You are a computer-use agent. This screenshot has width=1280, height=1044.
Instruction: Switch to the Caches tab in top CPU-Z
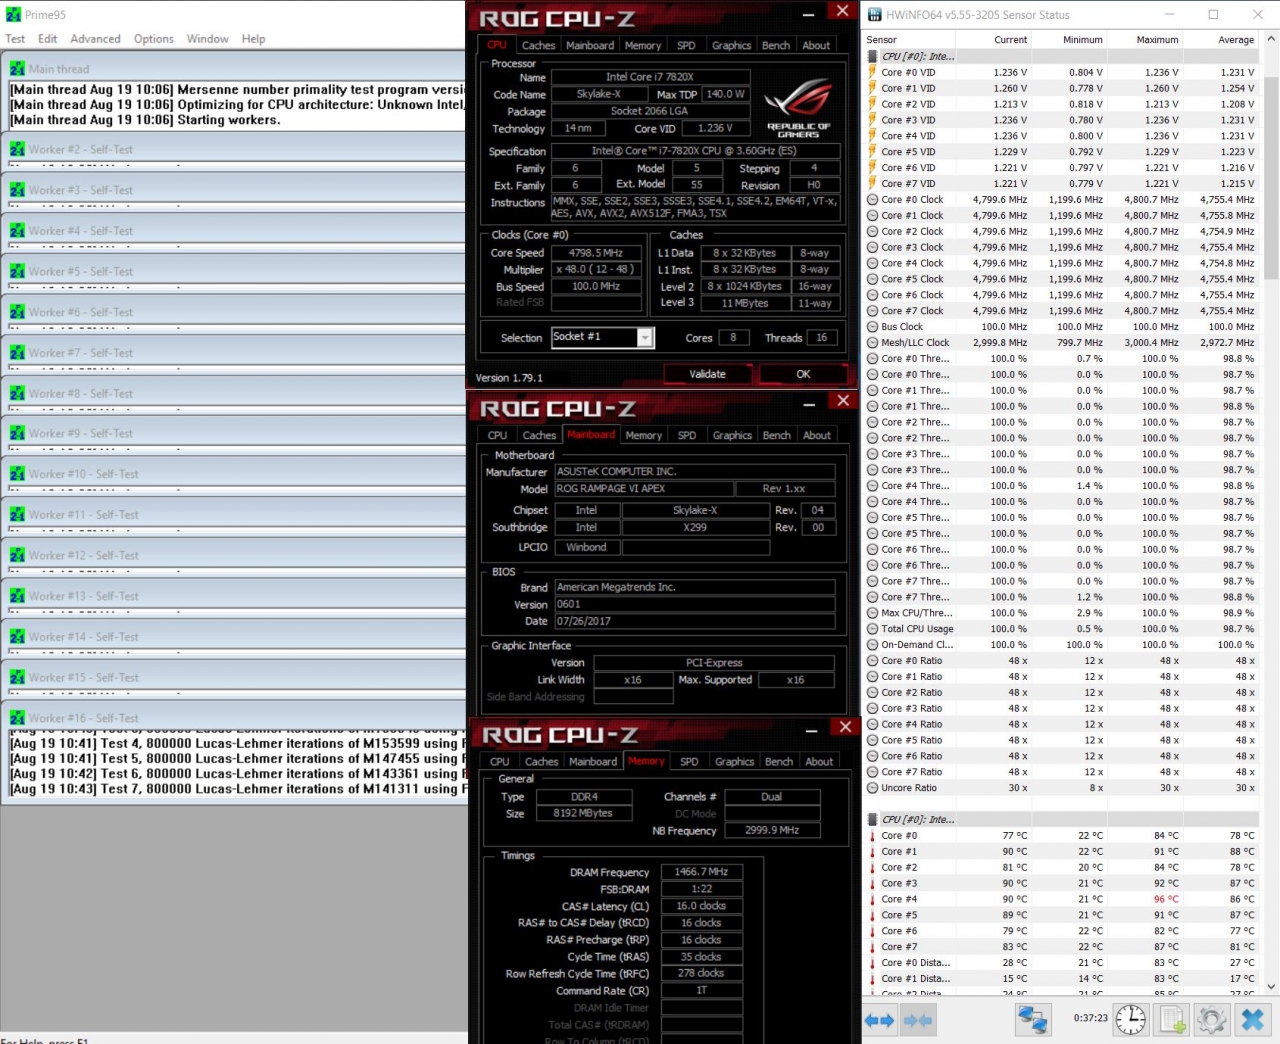click(538, 46)
